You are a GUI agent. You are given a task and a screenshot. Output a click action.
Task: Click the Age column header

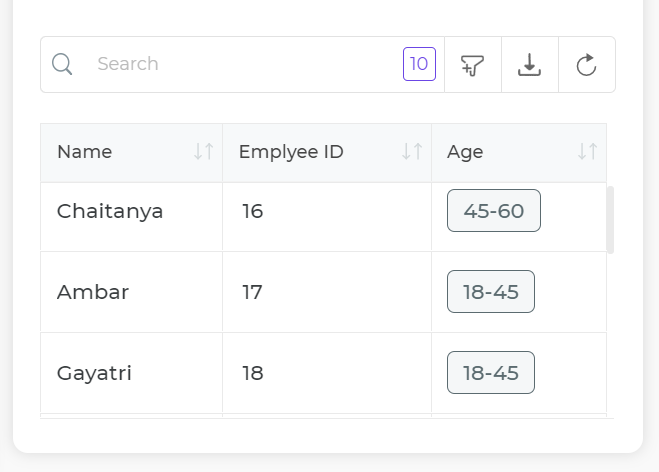pos(465,152)
